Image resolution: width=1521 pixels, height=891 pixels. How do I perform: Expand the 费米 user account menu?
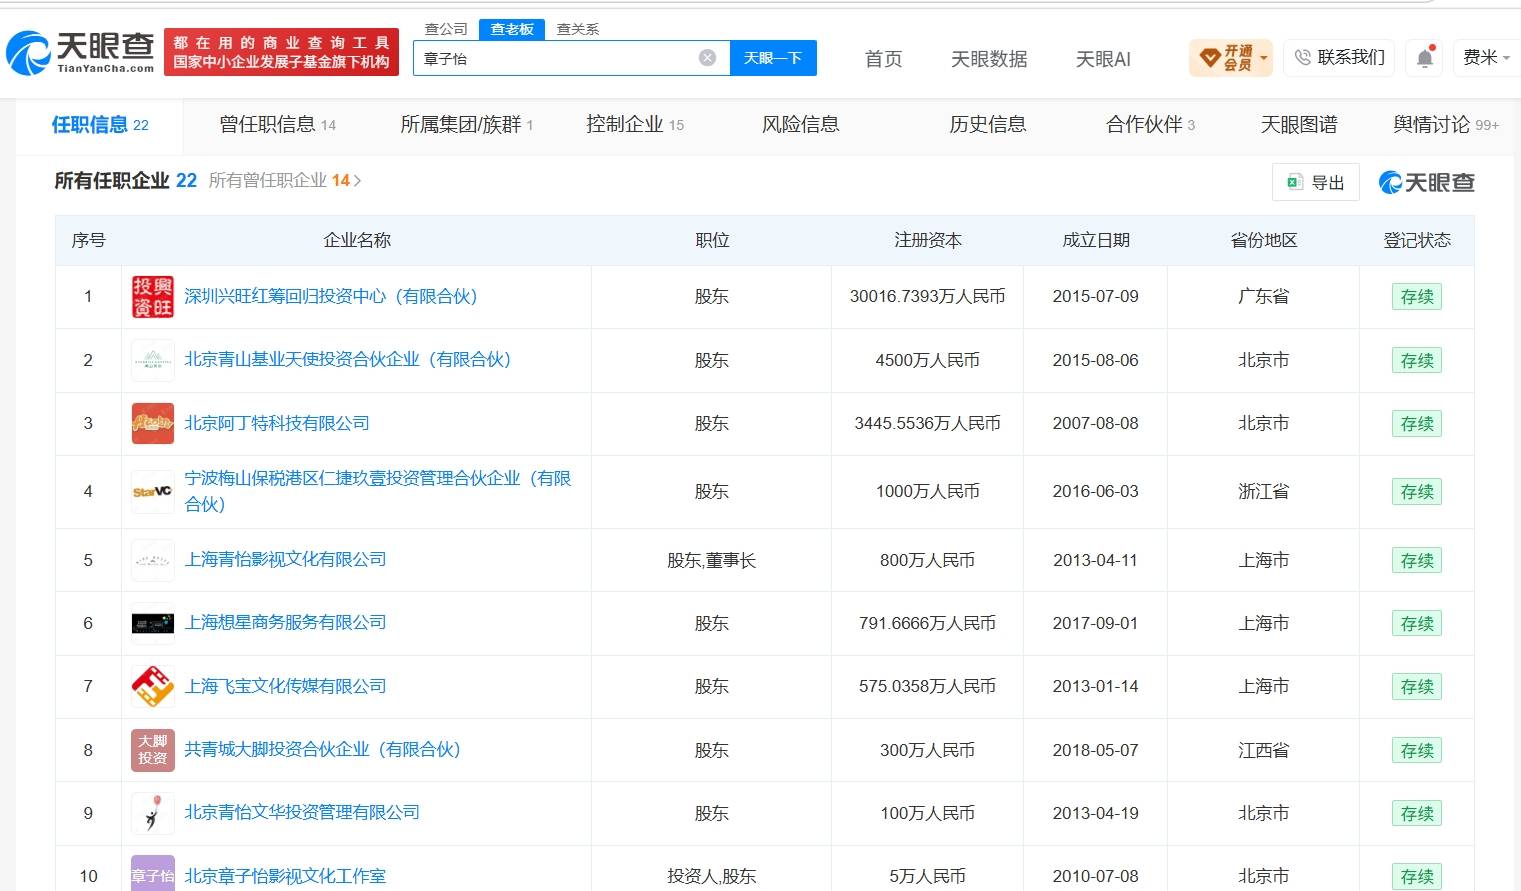(x=1486, y=58)
